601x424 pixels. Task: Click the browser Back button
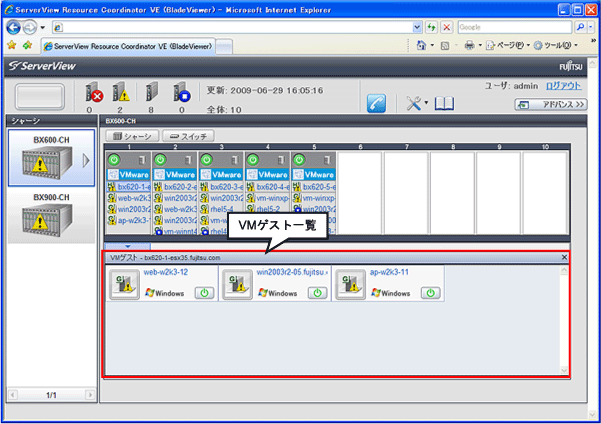click(x=14, y=27)
